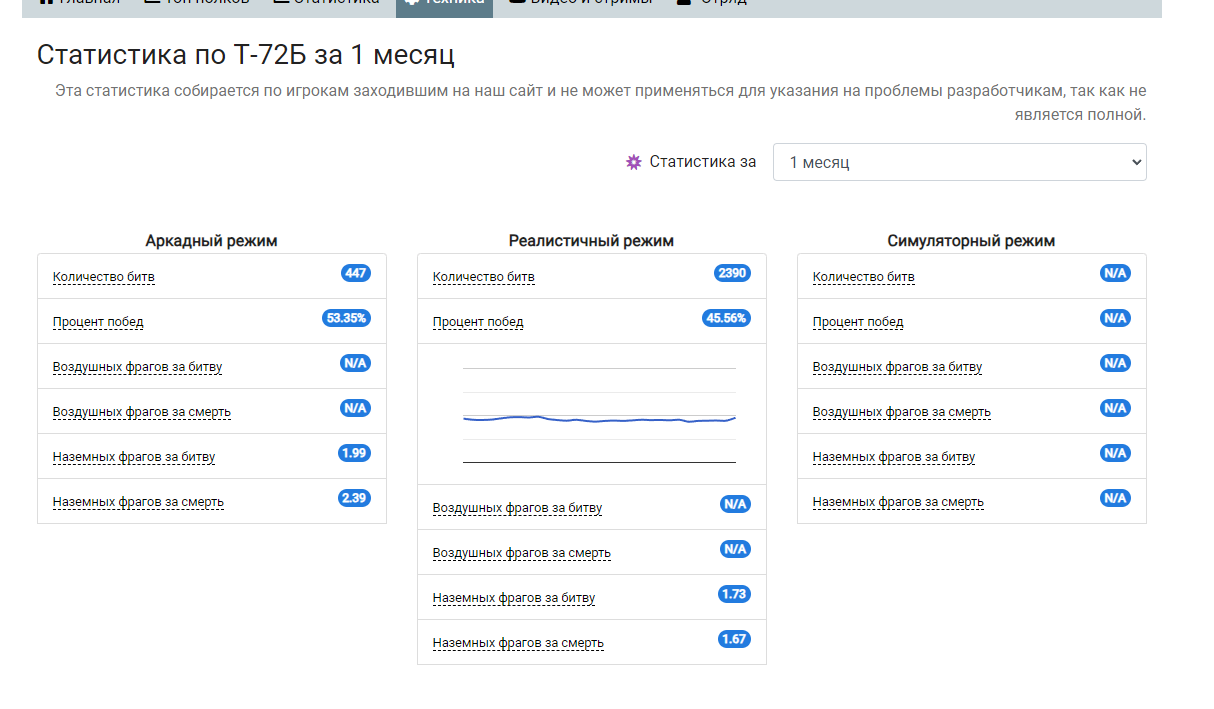Click Количество битв in Аркадный режим
The width and height of the screenshot is (1214, 709).
pyautogui.click(x=104, y=277)
